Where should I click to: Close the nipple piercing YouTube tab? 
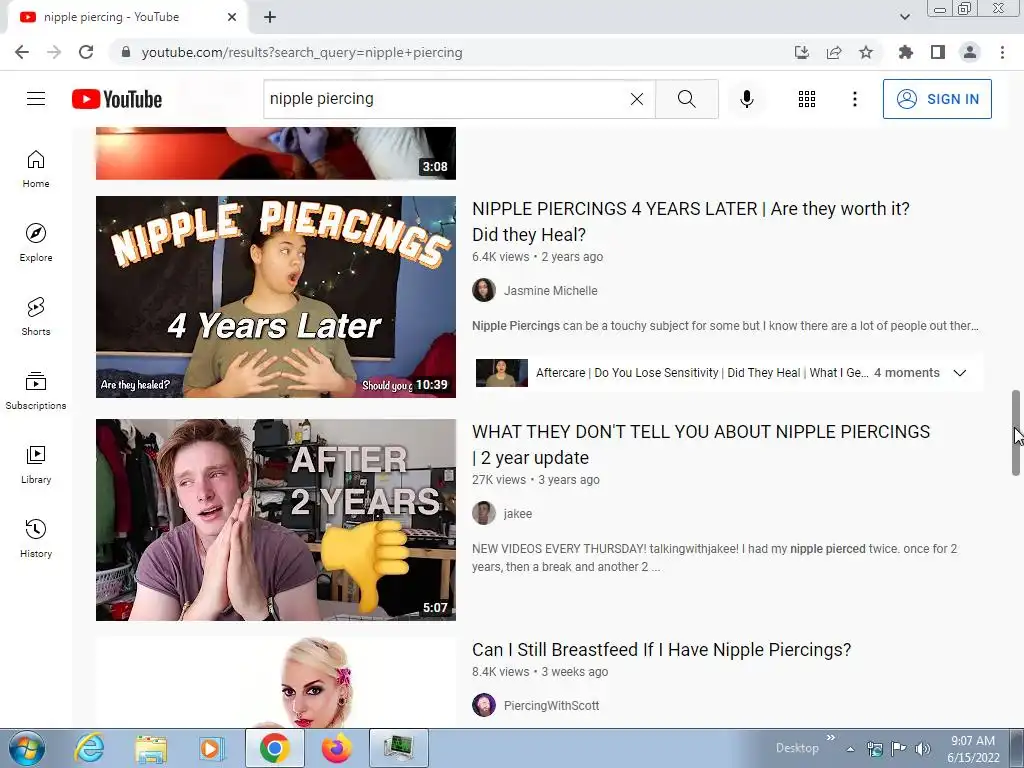click(x=232, y=17)
